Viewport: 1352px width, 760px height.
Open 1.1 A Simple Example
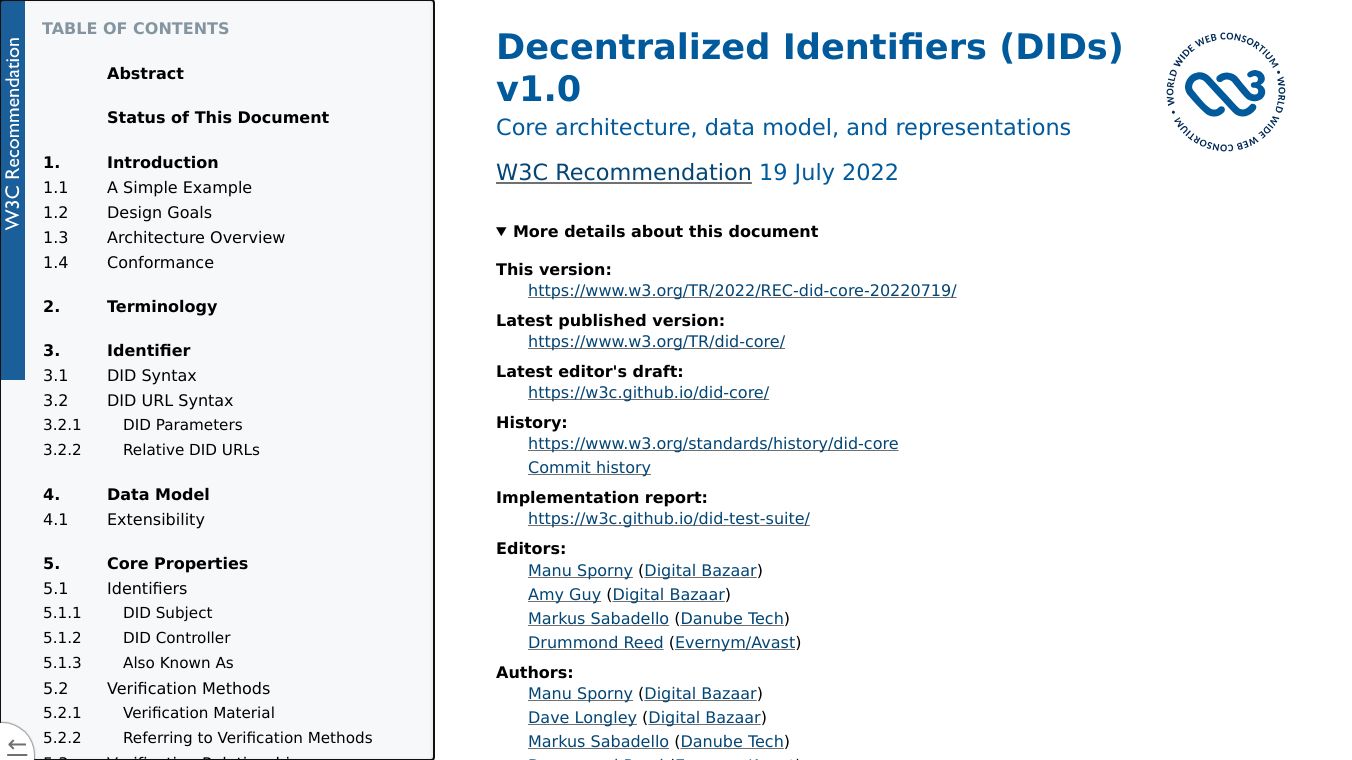pyautogui.click(x=147, y=187)
